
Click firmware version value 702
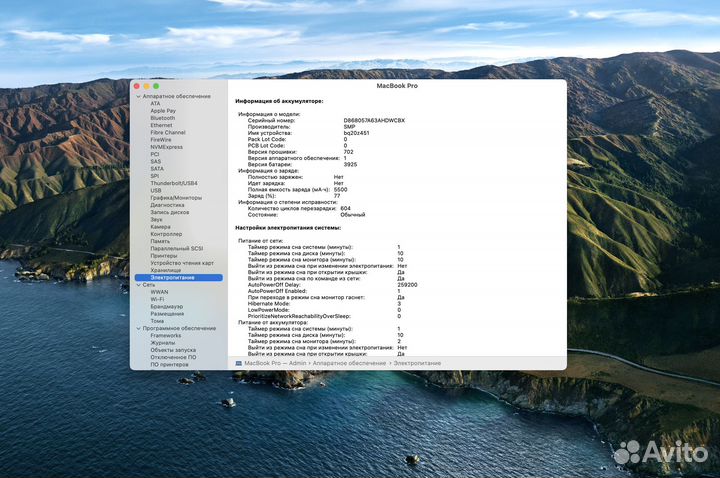coord(349,152)
